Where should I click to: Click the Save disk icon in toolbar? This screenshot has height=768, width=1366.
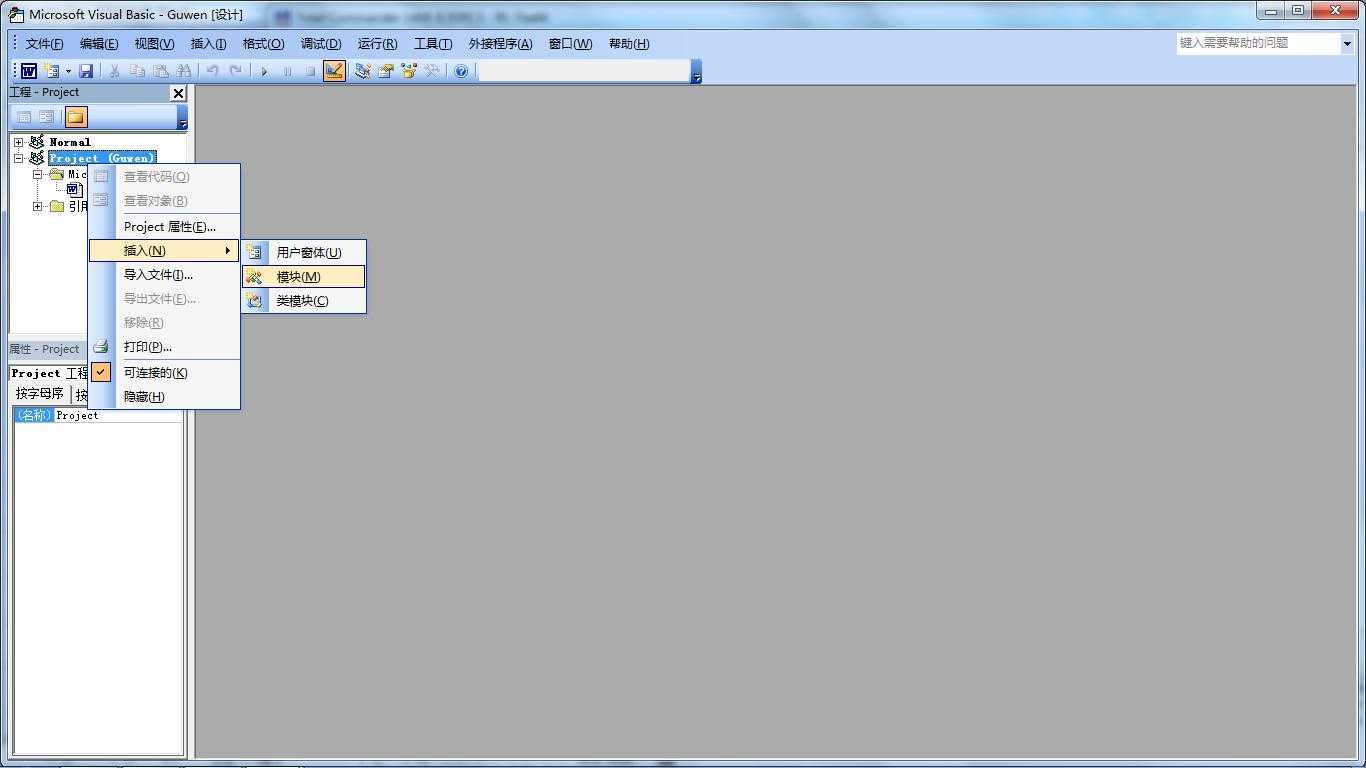click(86, 71)
